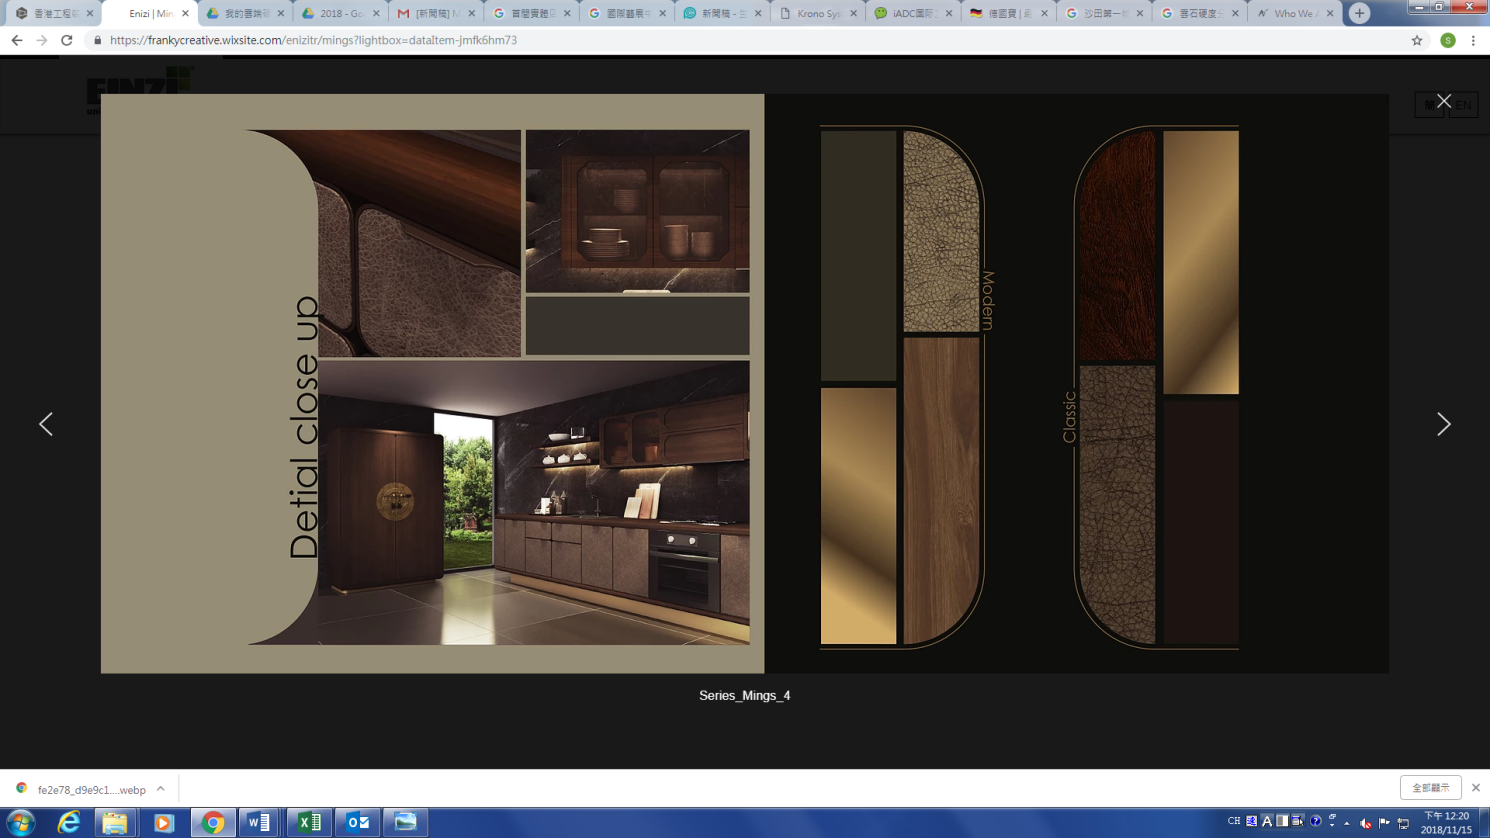
Task: Switch to the Who We Are tab
Action: click(1293, 14)
